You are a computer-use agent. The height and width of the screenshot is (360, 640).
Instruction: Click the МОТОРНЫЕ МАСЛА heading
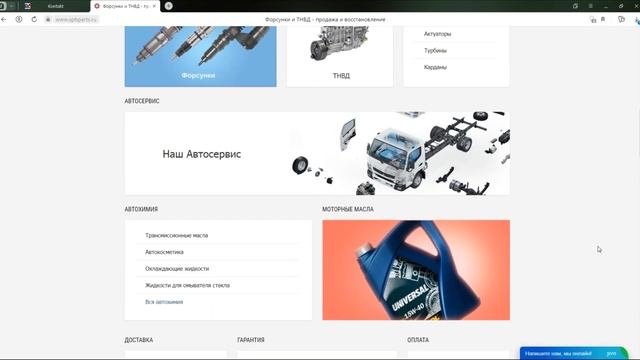click(x=348, y=209)
